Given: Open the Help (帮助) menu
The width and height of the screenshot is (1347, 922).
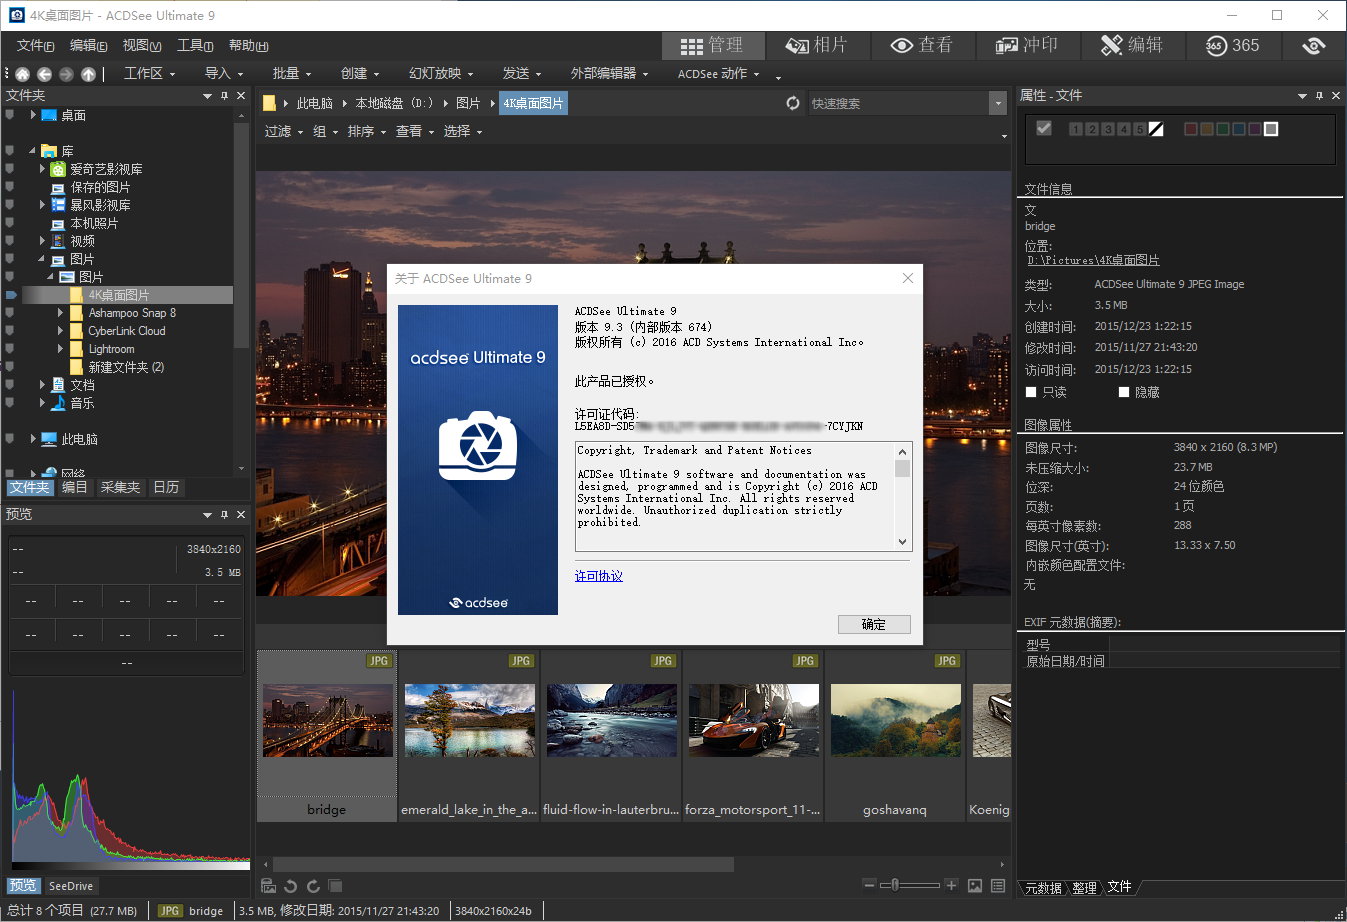Looking at the screenshot, I should [x=248, y=45].
